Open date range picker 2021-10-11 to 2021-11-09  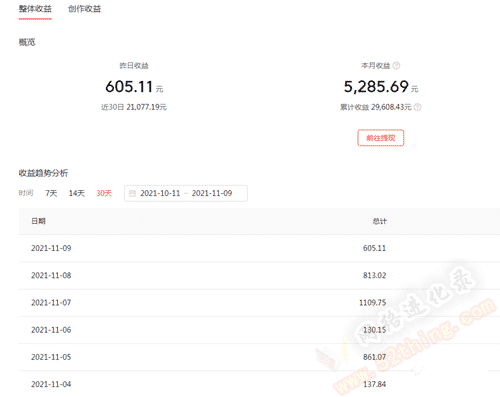[186, 193]
